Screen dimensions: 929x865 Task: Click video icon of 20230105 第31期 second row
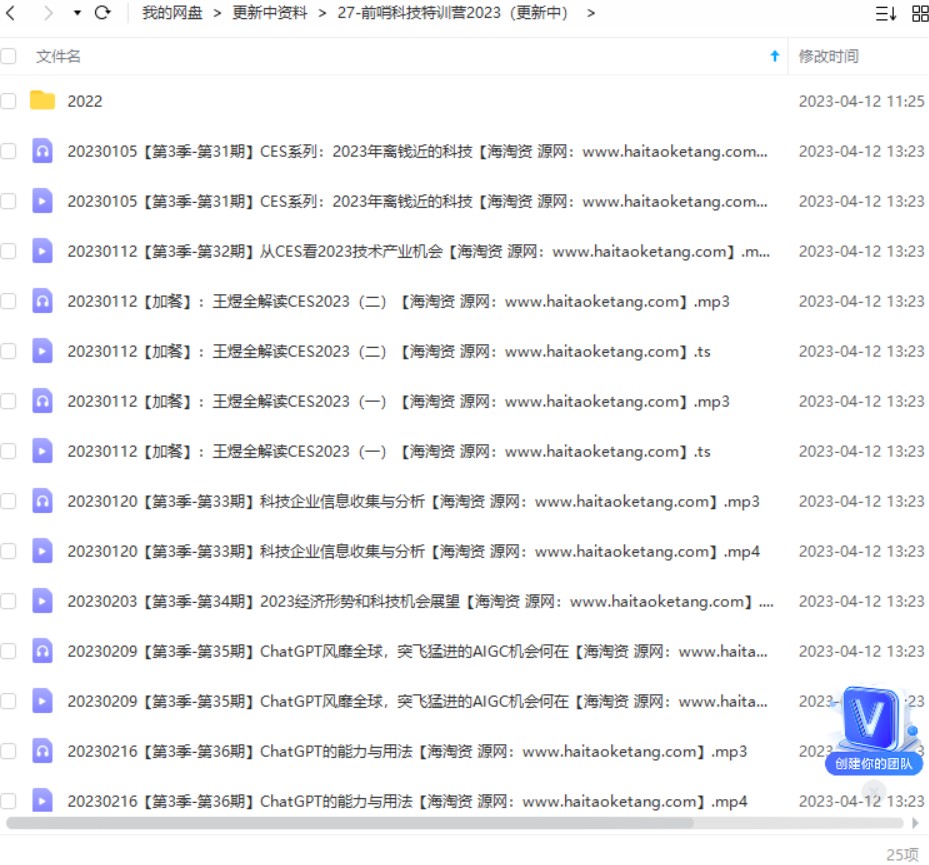pyautogui.click(x=42, y=201)
